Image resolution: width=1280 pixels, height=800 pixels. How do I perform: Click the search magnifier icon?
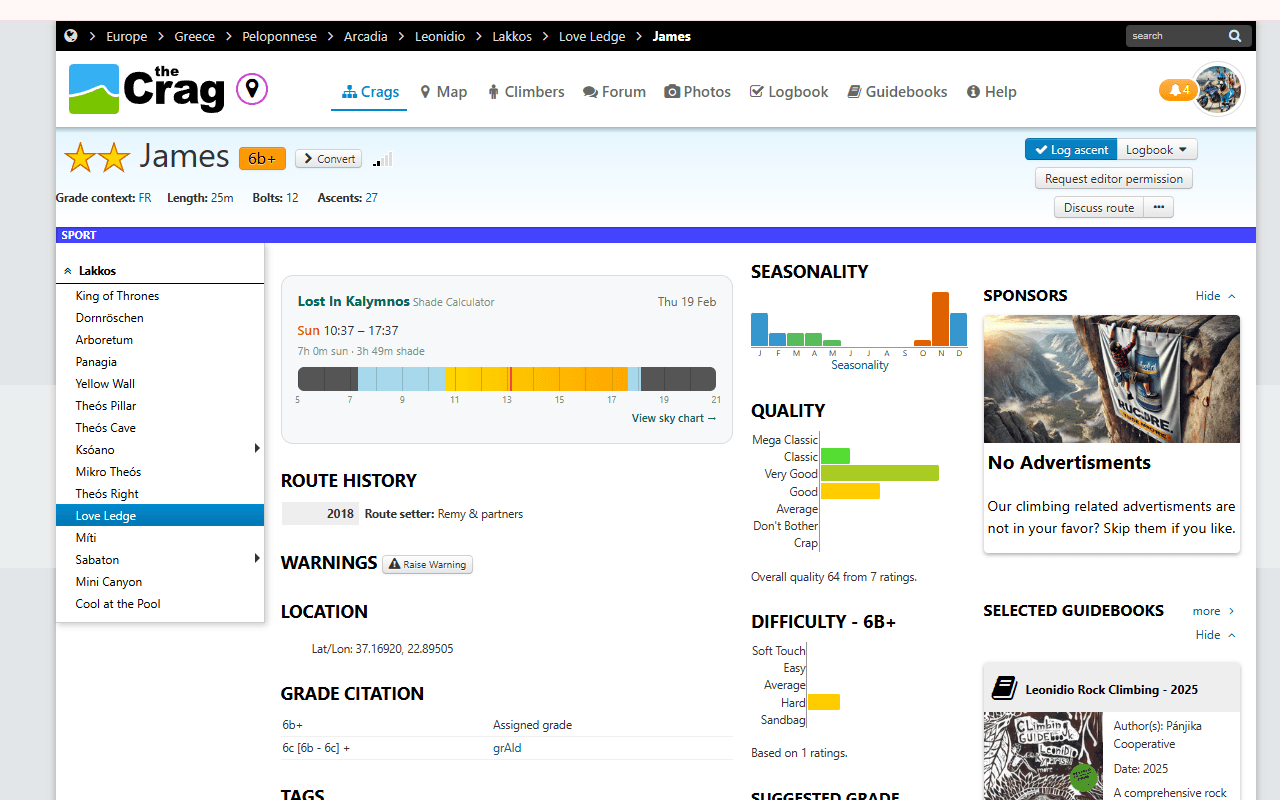tap(1236, 36)
